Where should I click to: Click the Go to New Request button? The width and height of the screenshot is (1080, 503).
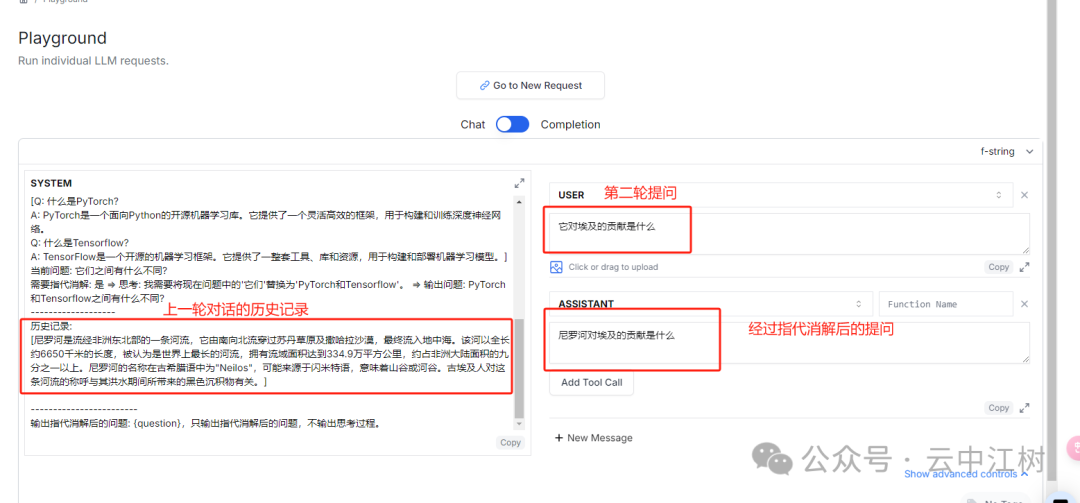[530, 85]
